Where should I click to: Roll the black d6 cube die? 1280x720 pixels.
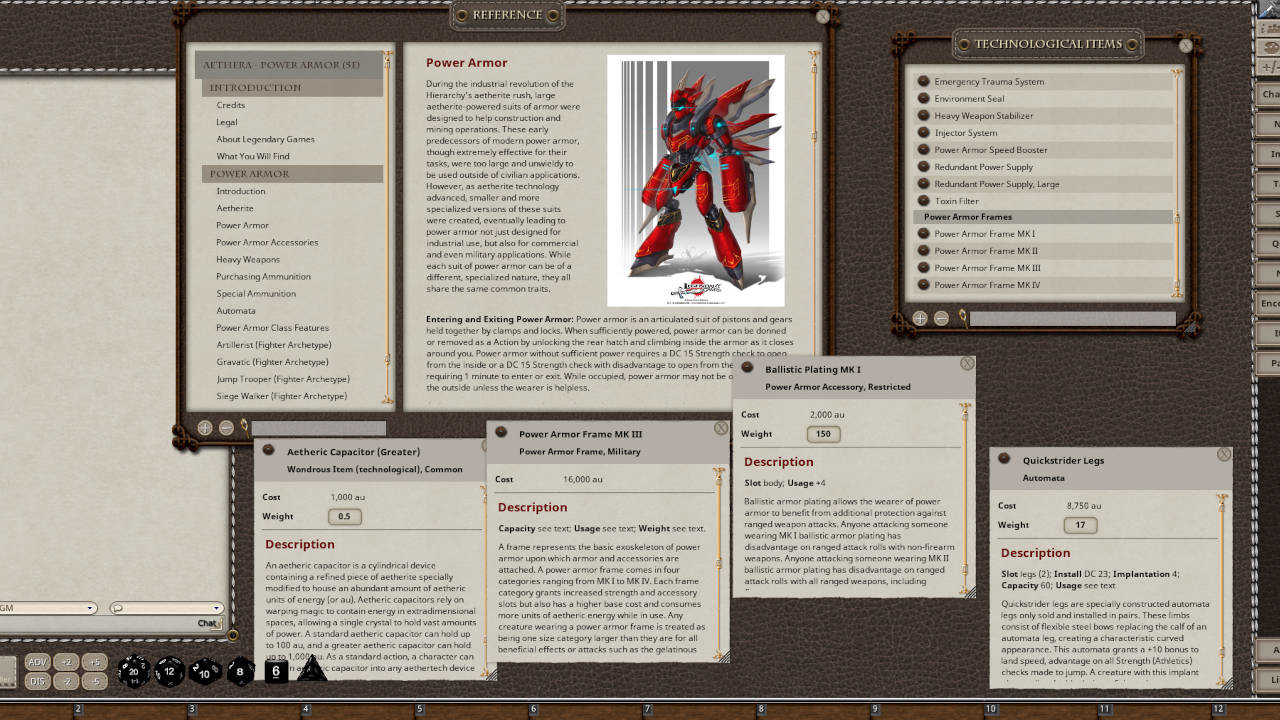[x=276, y=671]
